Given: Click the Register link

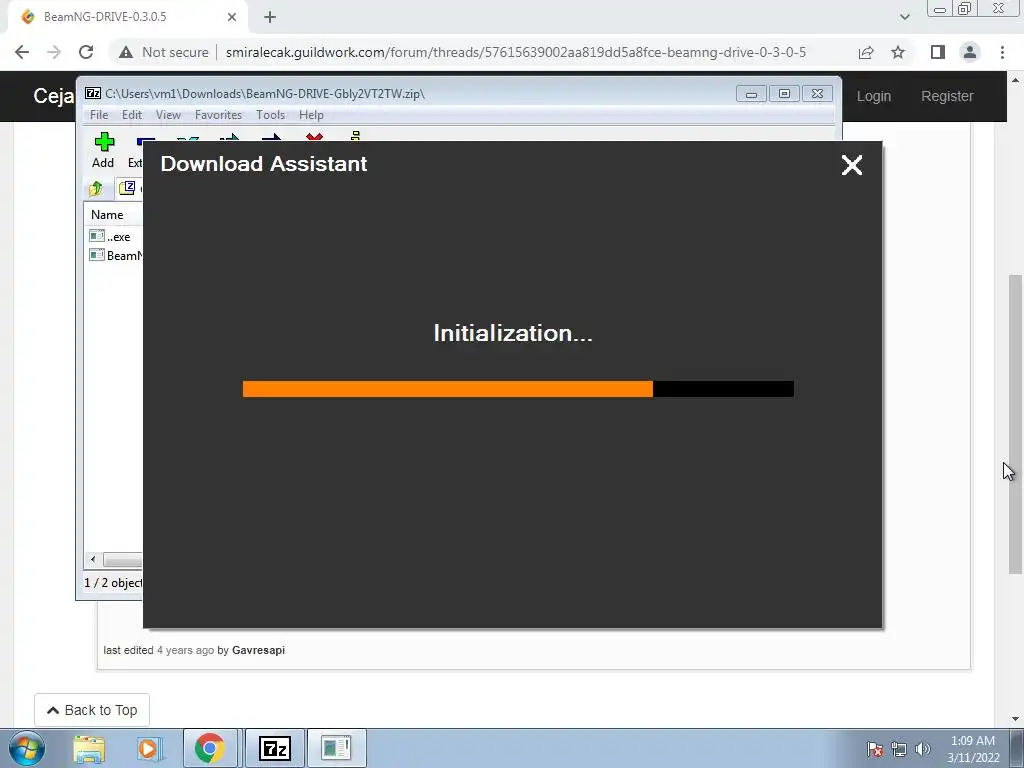Looking at the screenshot, I should point(947,96).
